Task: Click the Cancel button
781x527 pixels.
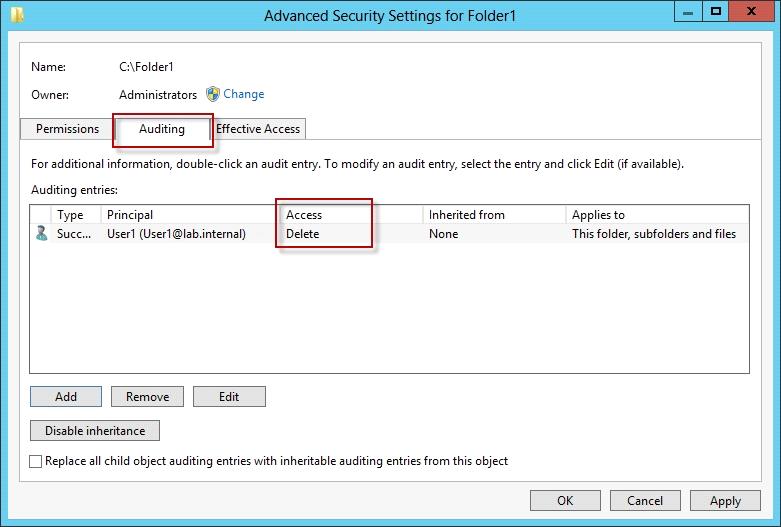Action: (x=645, y=501)
